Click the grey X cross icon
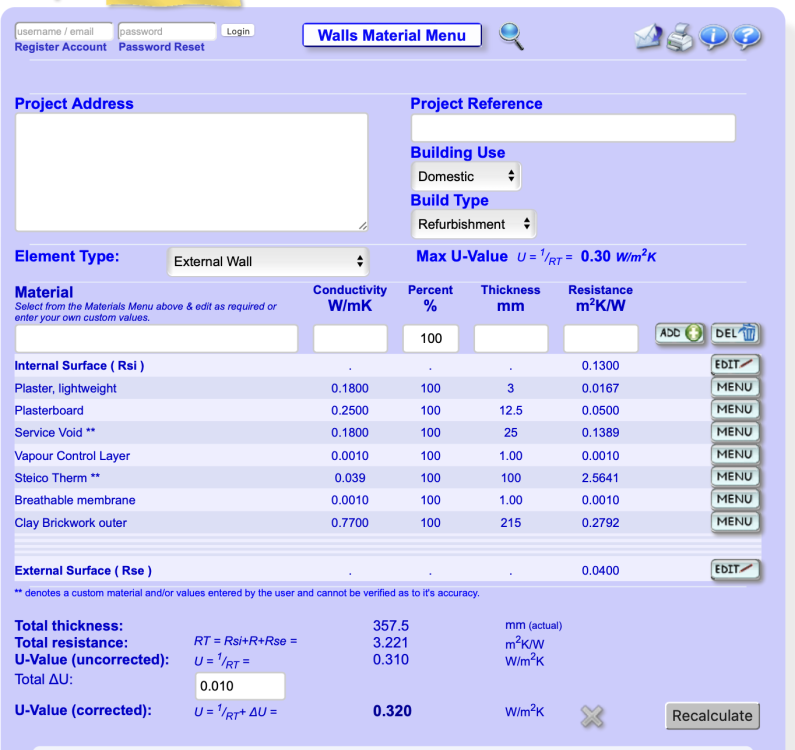 pyautogui.click(x=592, y=716)
